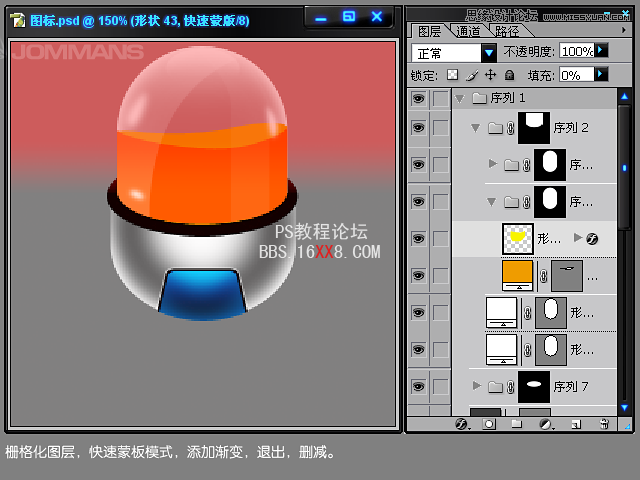Open the opacity 不透明度 slider arrow
The image size is (640, 480).
click(600, 50)
